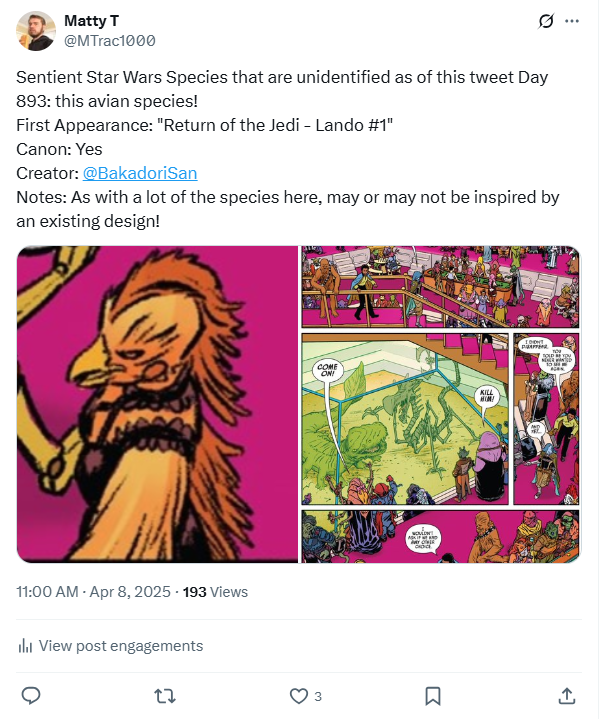The height and width of the screenshot is (719, 601).
Task: Open the middle-right comic panel image
Action: tap(440, 419)
